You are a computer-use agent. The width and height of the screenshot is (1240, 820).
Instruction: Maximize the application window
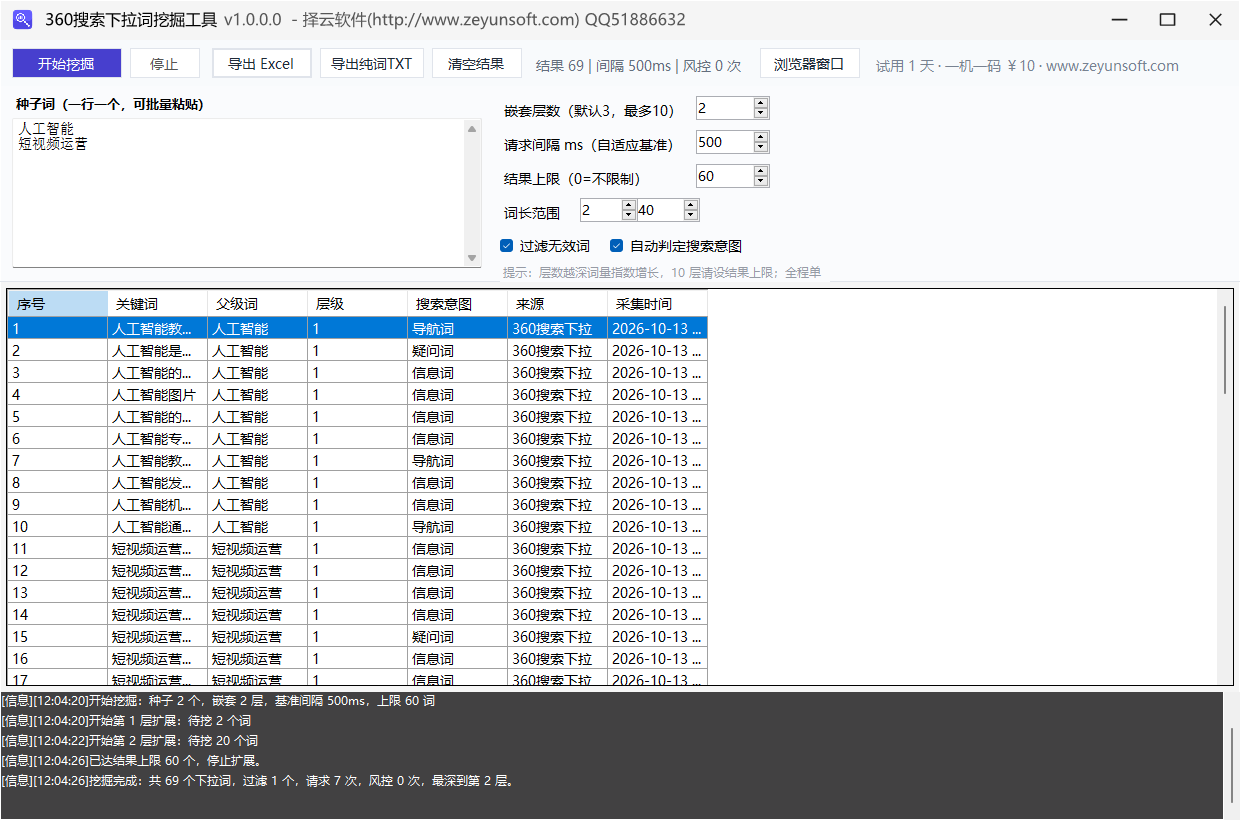click(x=1167, y=20)
